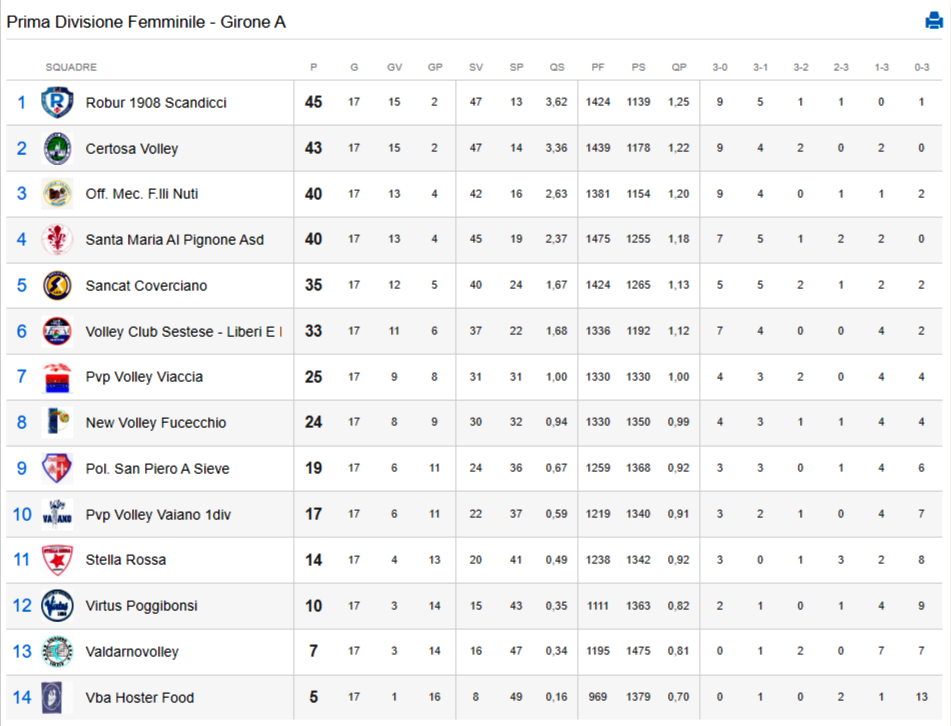This screenshot has width=951, height=726.
Task: Click the Virtus Poggibonsi team logo
Action: tap(57, 605)
